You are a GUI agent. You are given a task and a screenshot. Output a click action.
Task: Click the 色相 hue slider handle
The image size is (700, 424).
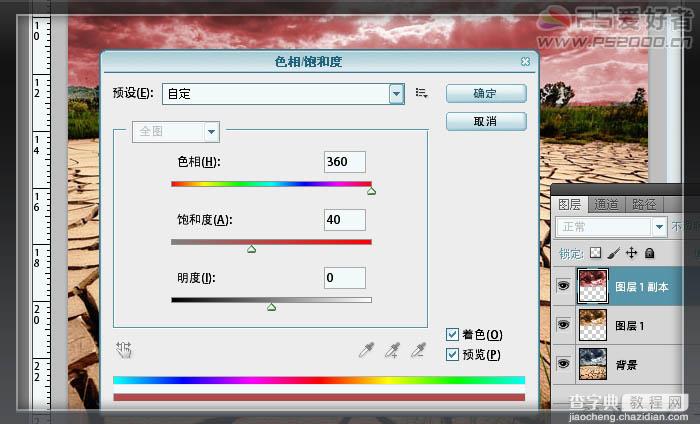371,191
